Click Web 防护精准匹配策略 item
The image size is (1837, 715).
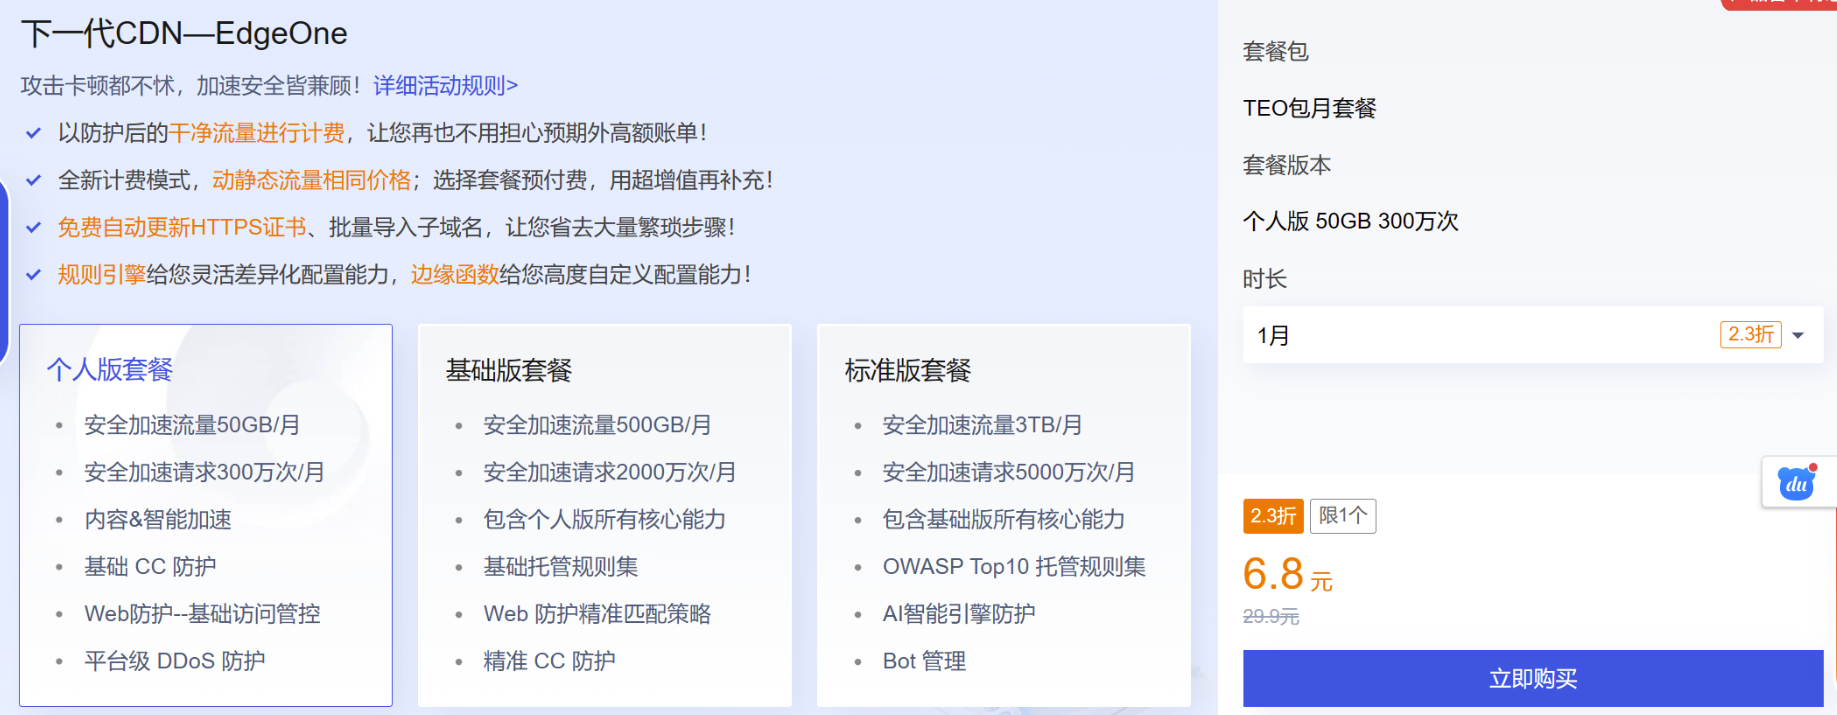tap(597, 613)
